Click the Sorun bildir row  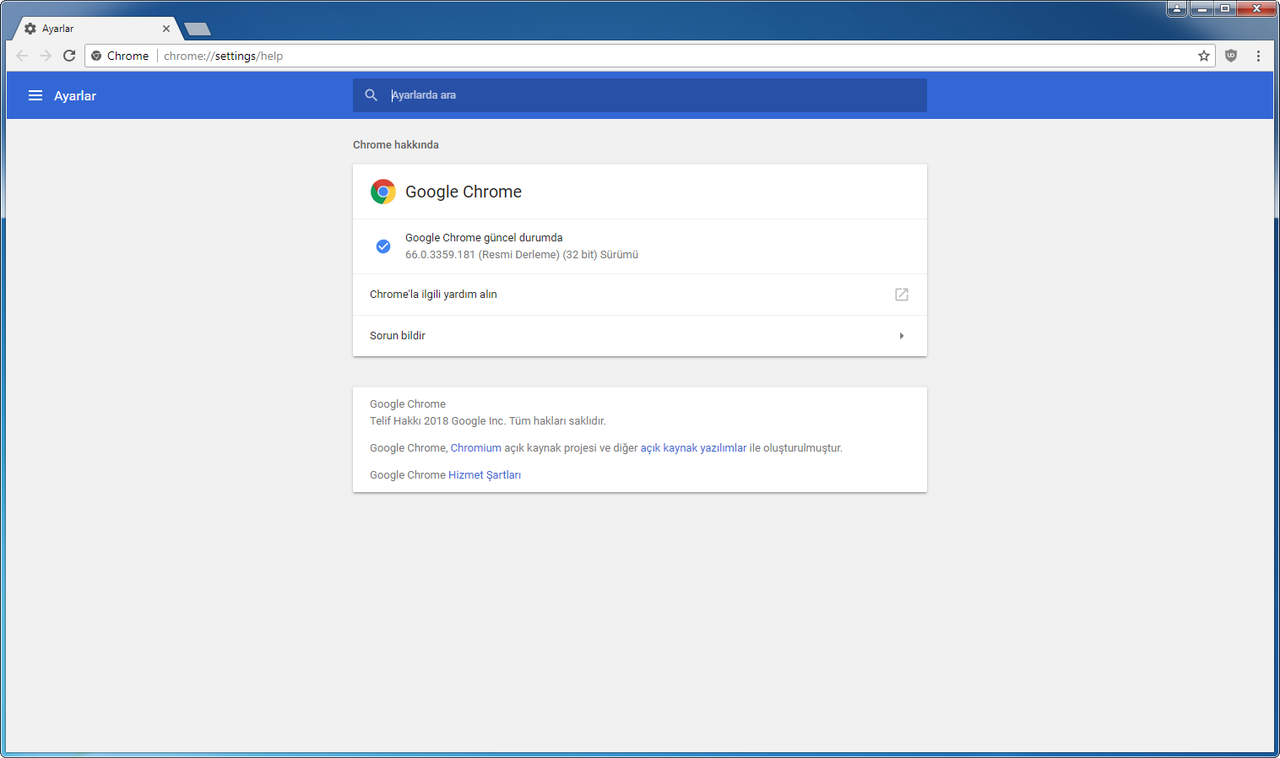click(640, 336)
